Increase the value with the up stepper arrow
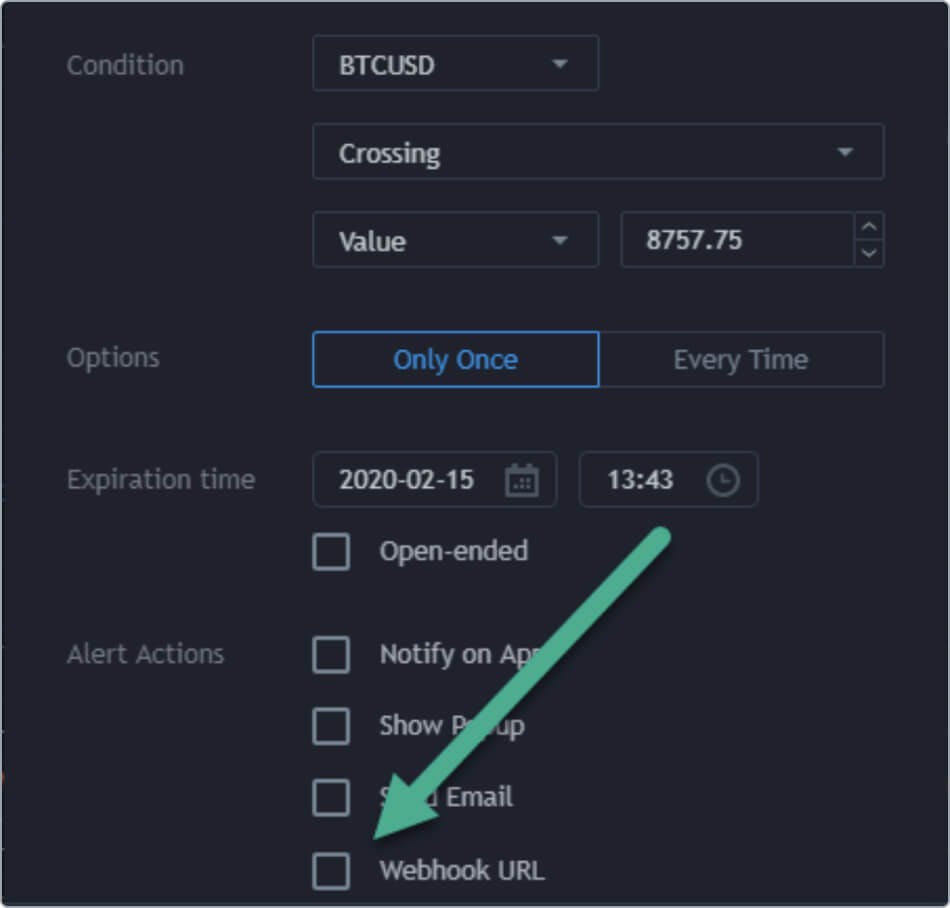 (870, 227)
